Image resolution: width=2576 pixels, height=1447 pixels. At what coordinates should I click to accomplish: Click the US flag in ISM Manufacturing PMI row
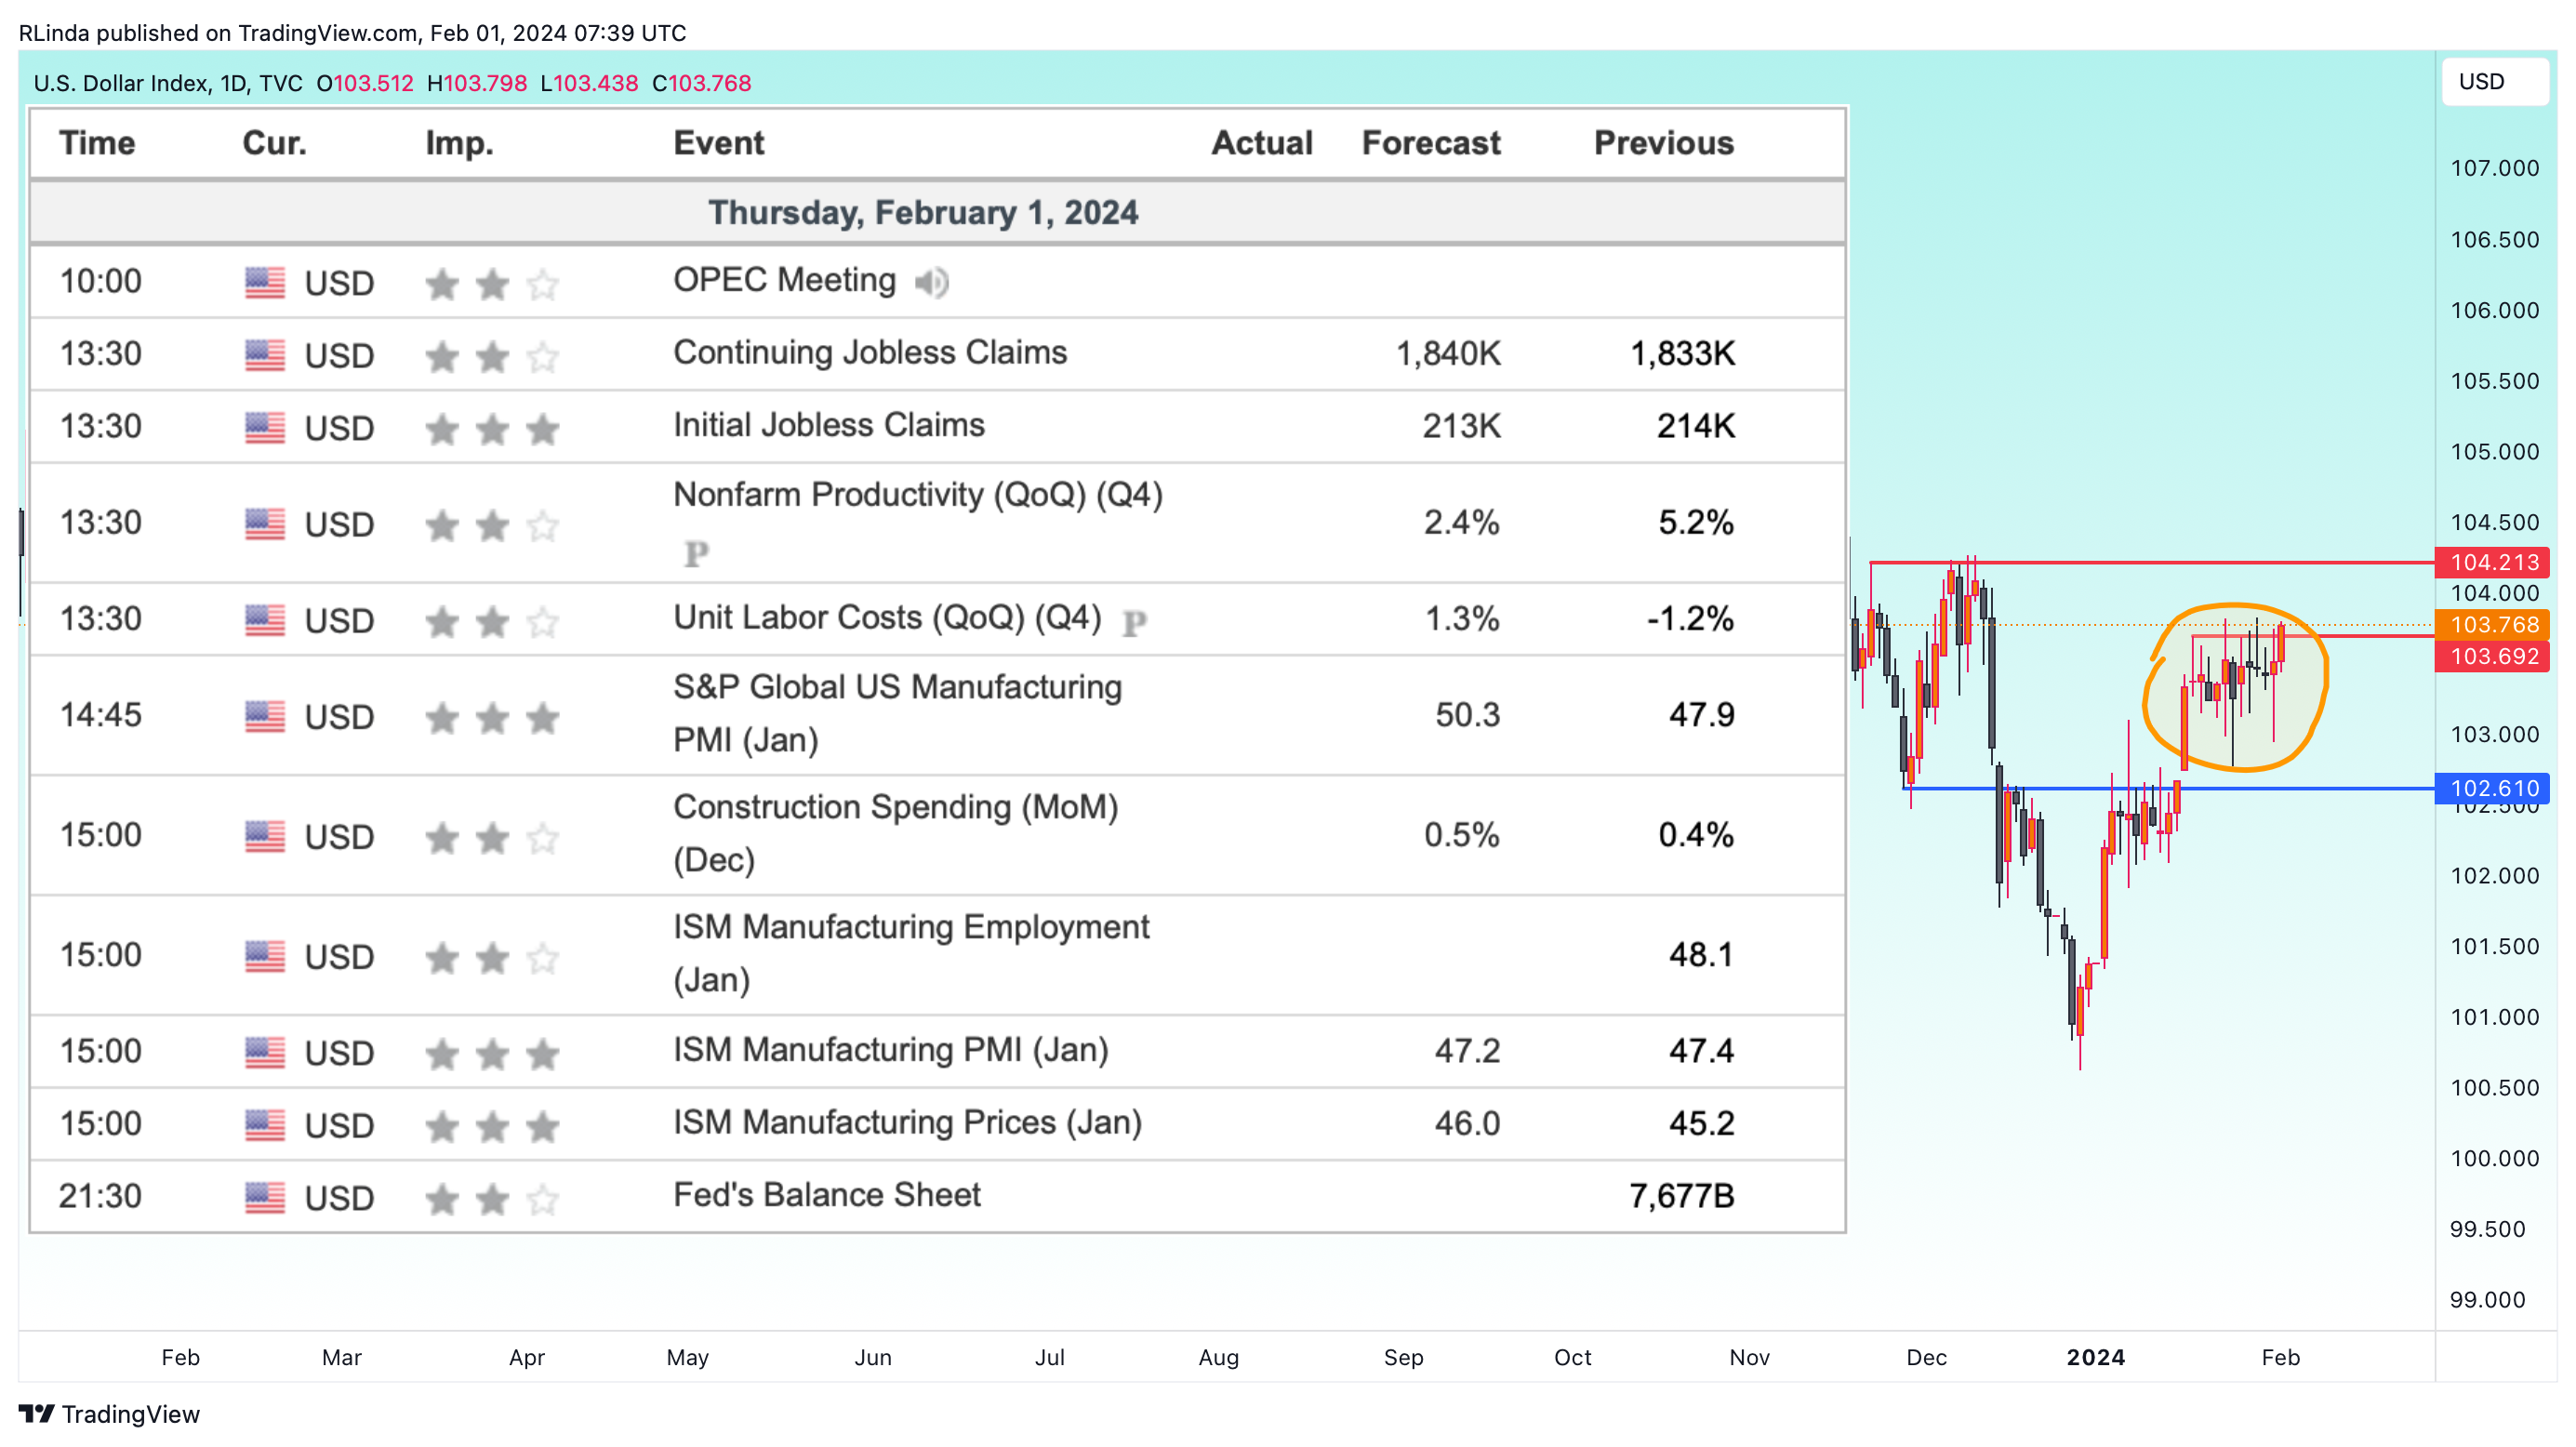coord(265,1052)
